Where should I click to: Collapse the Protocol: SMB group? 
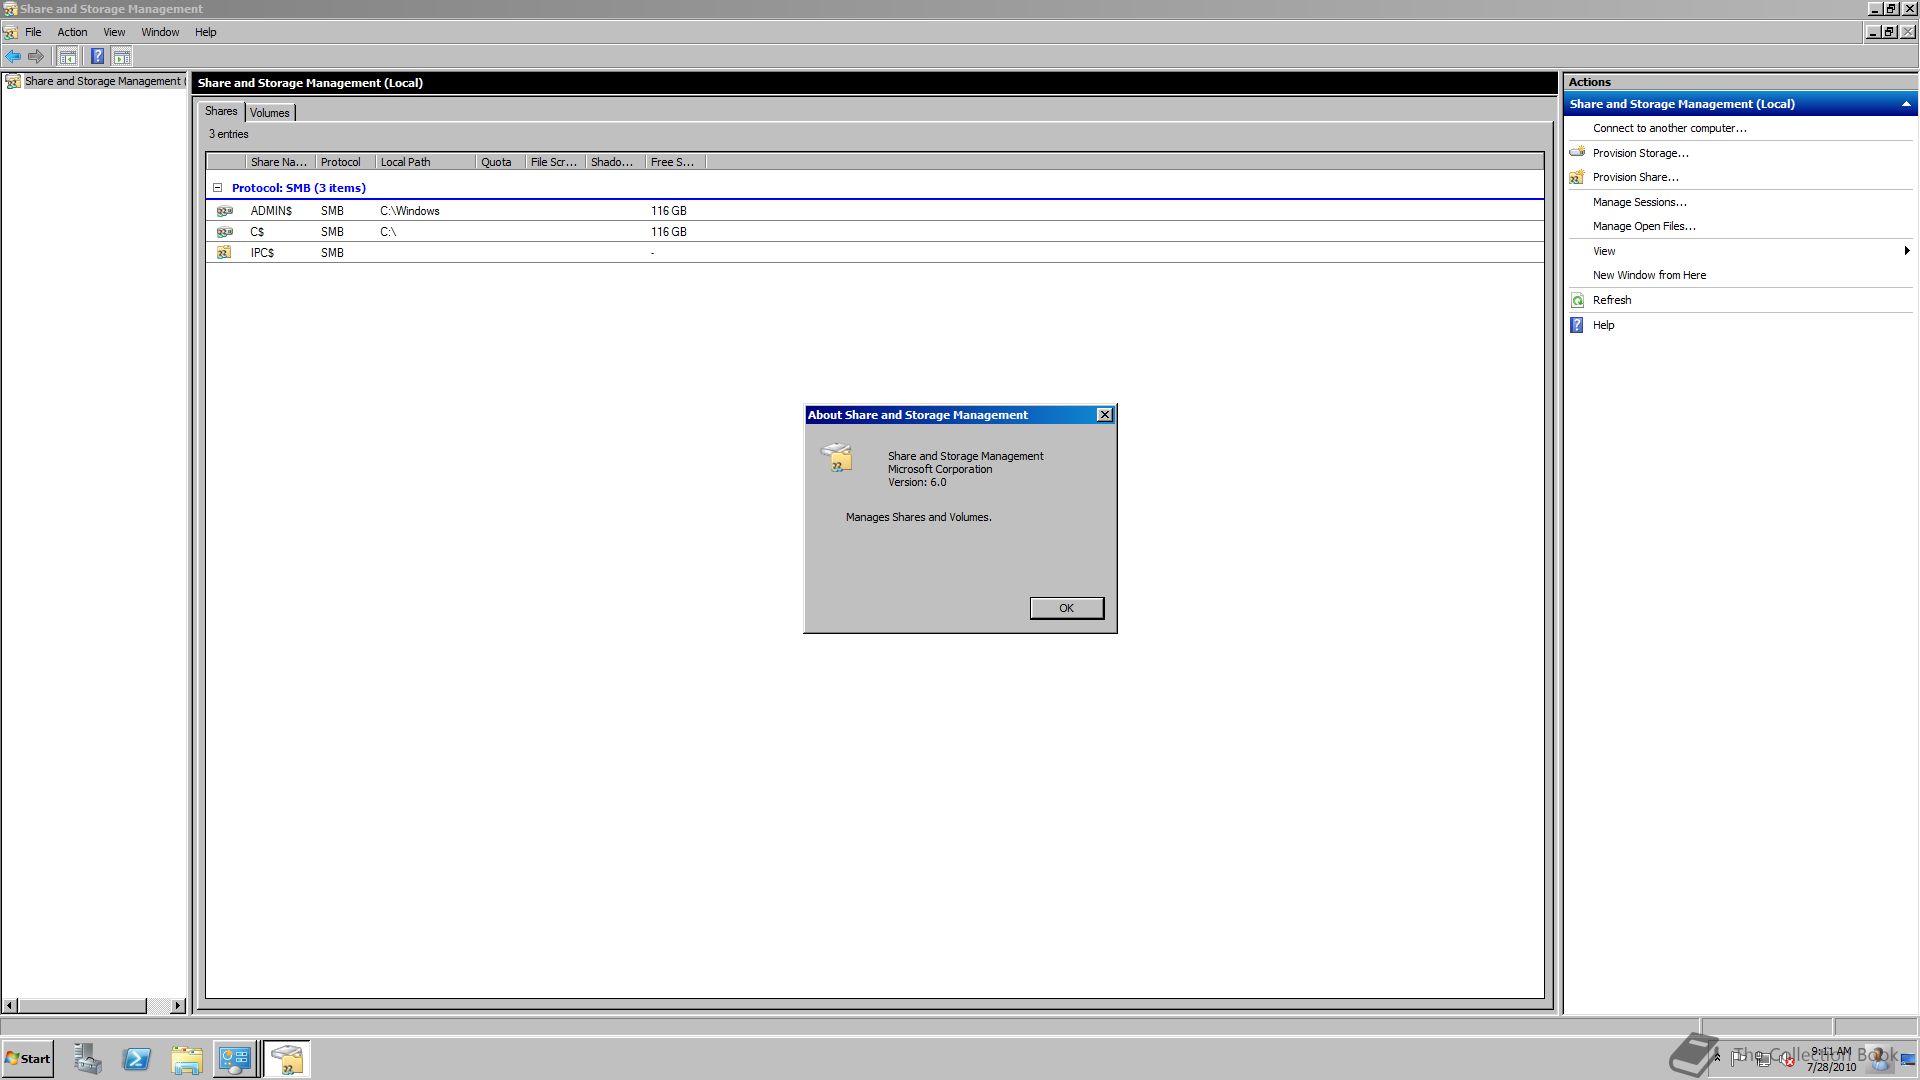click(x=217, y=187)
